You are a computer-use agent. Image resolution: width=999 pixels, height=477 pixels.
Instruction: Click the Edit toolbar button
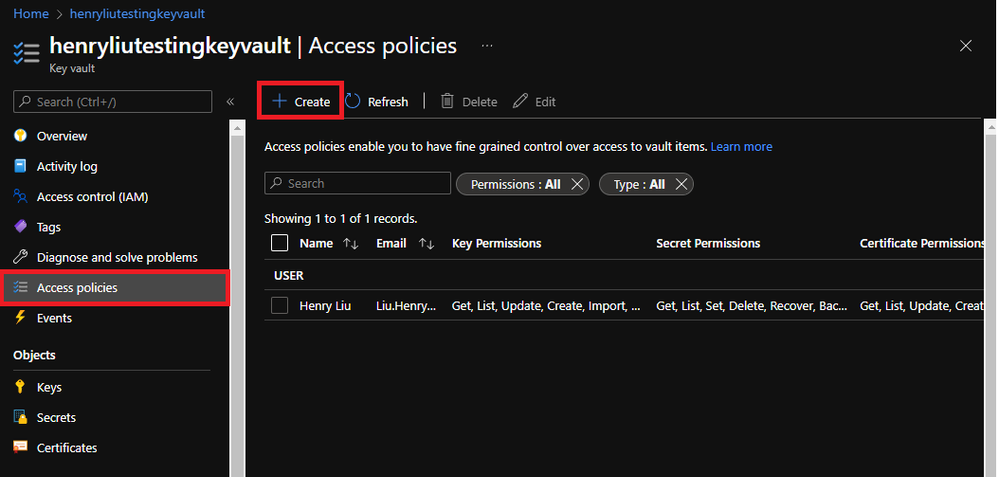click(x=535, y=101)
